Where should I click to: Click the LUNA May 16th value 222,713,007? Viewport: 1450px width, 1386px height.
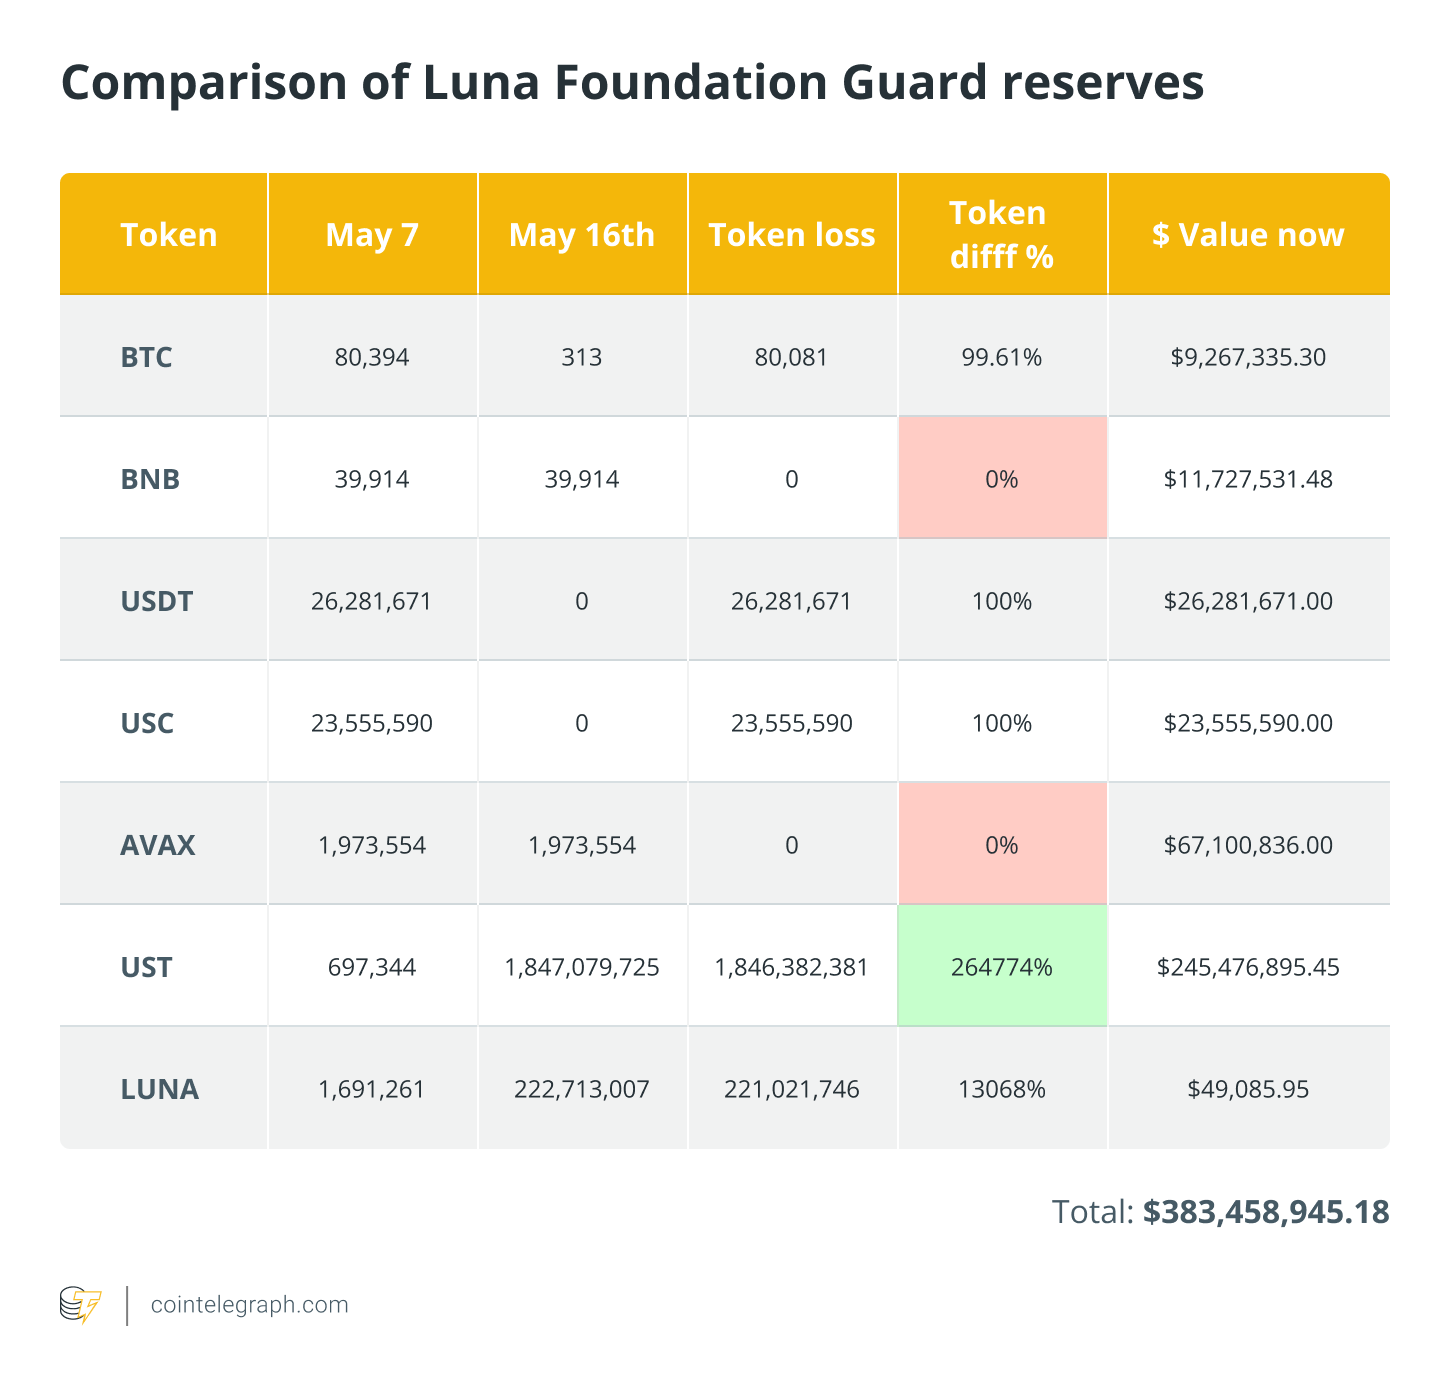pyautogui.click(x=582, y=1089)
